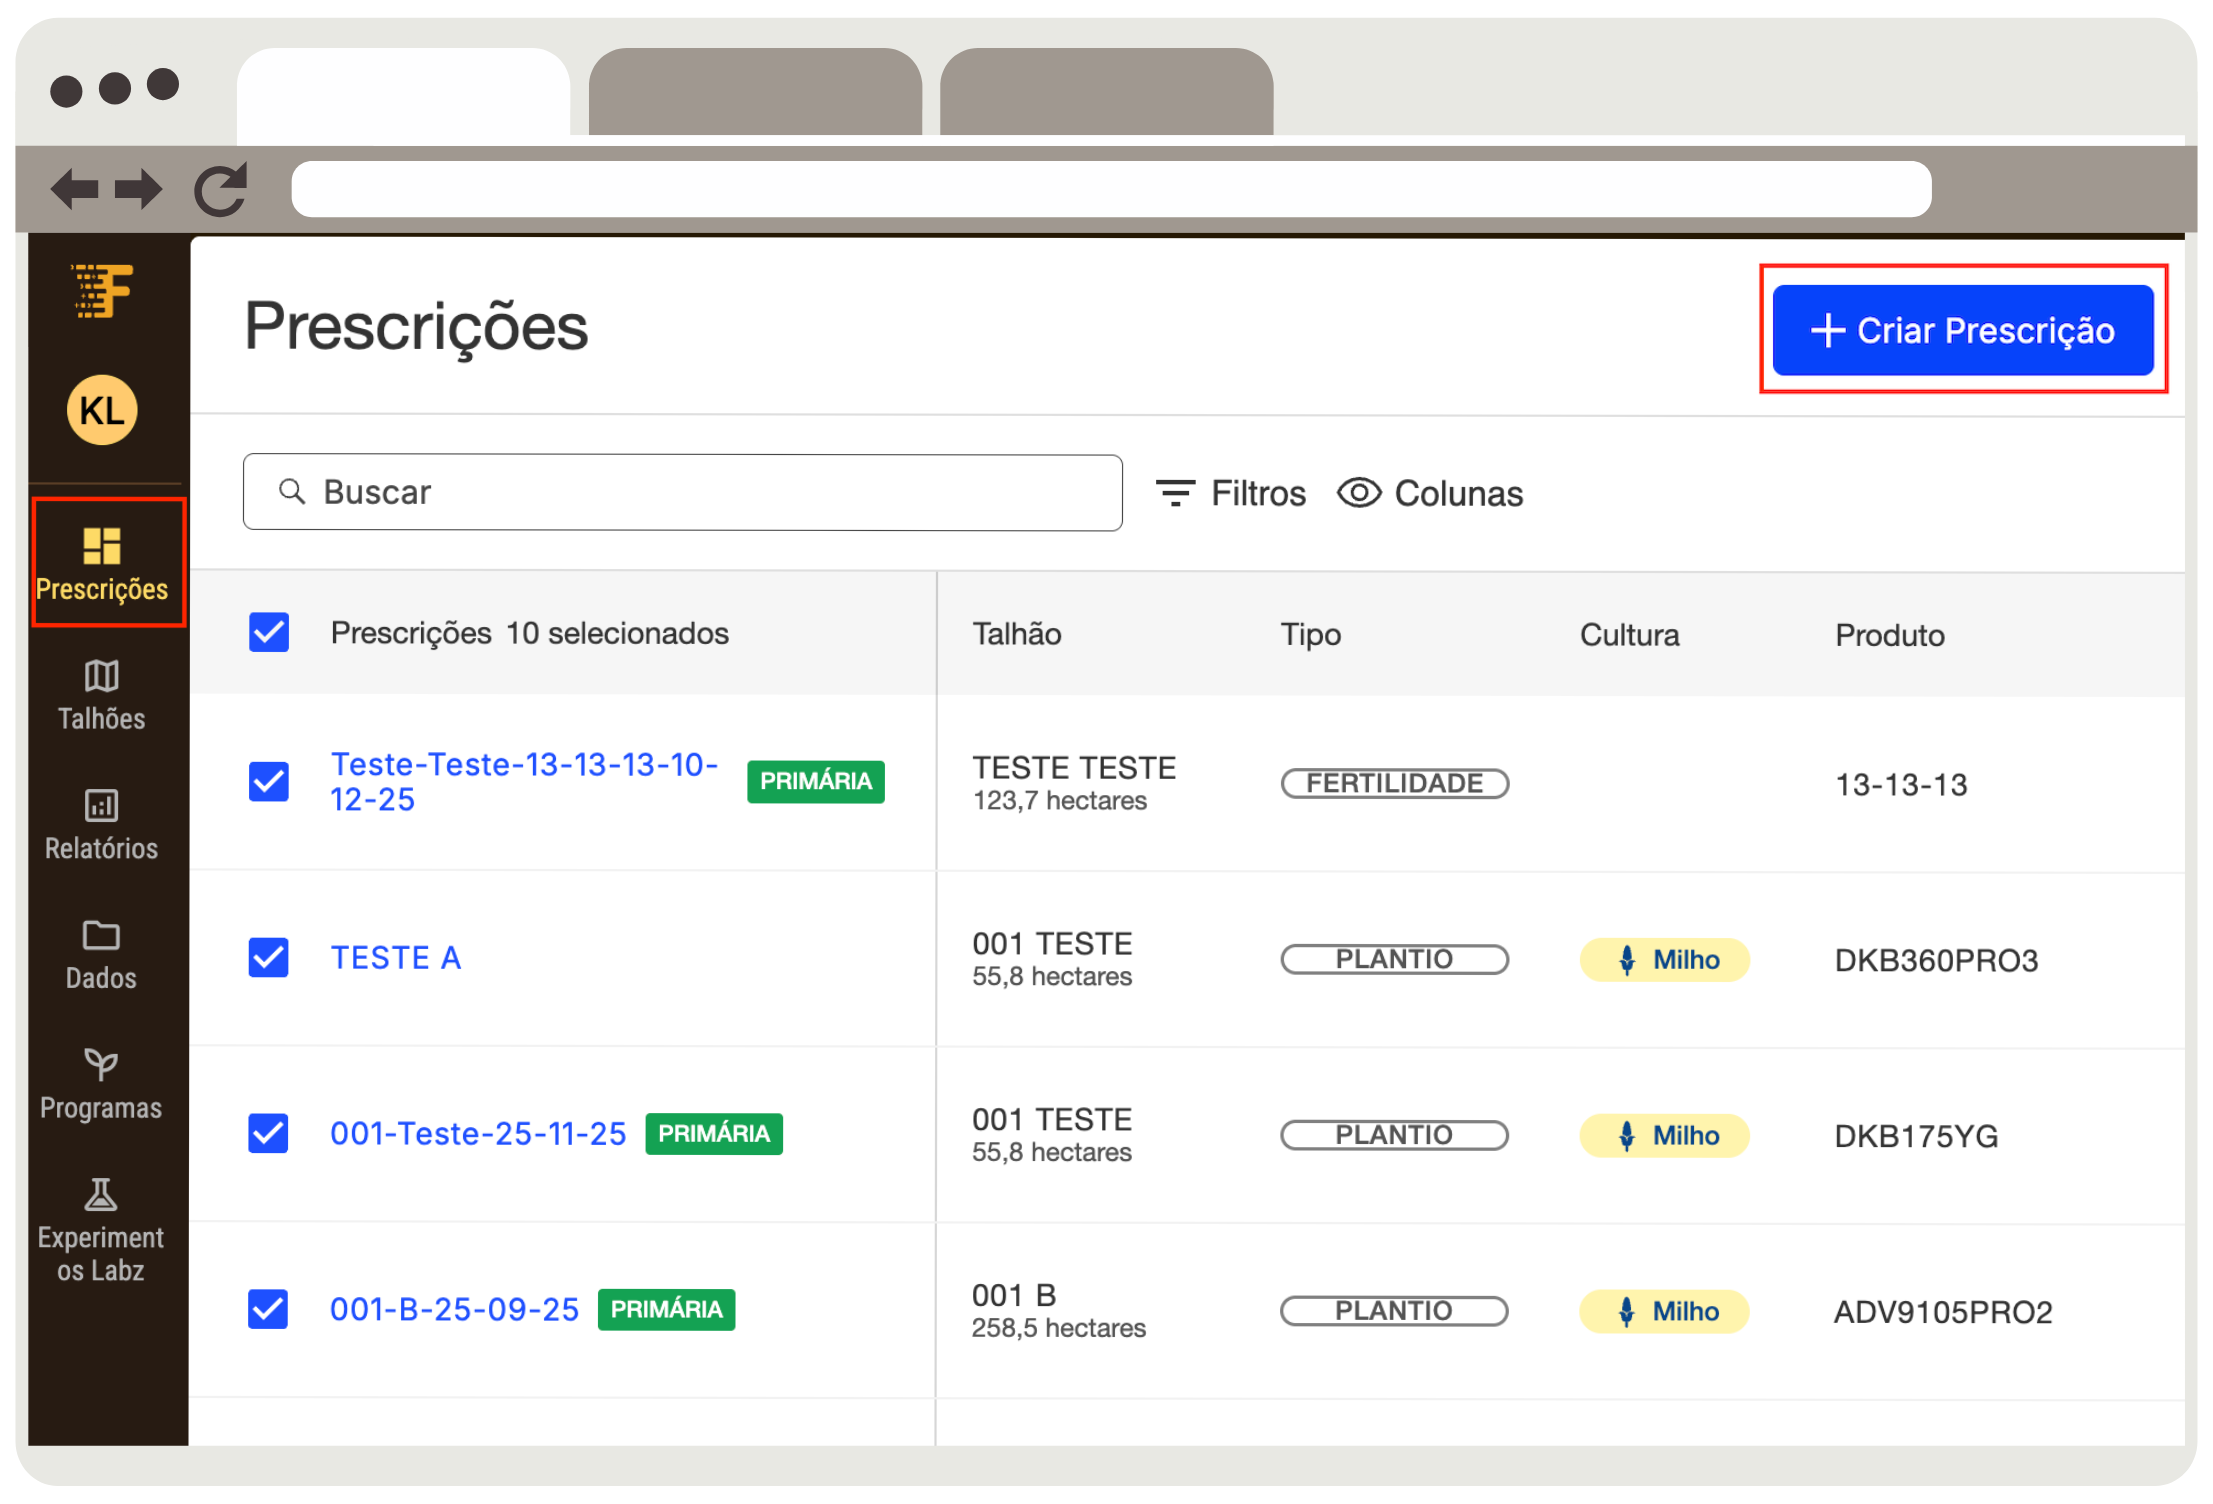Open the Dados folder section

pyautogui.click(x=101, y=954)
